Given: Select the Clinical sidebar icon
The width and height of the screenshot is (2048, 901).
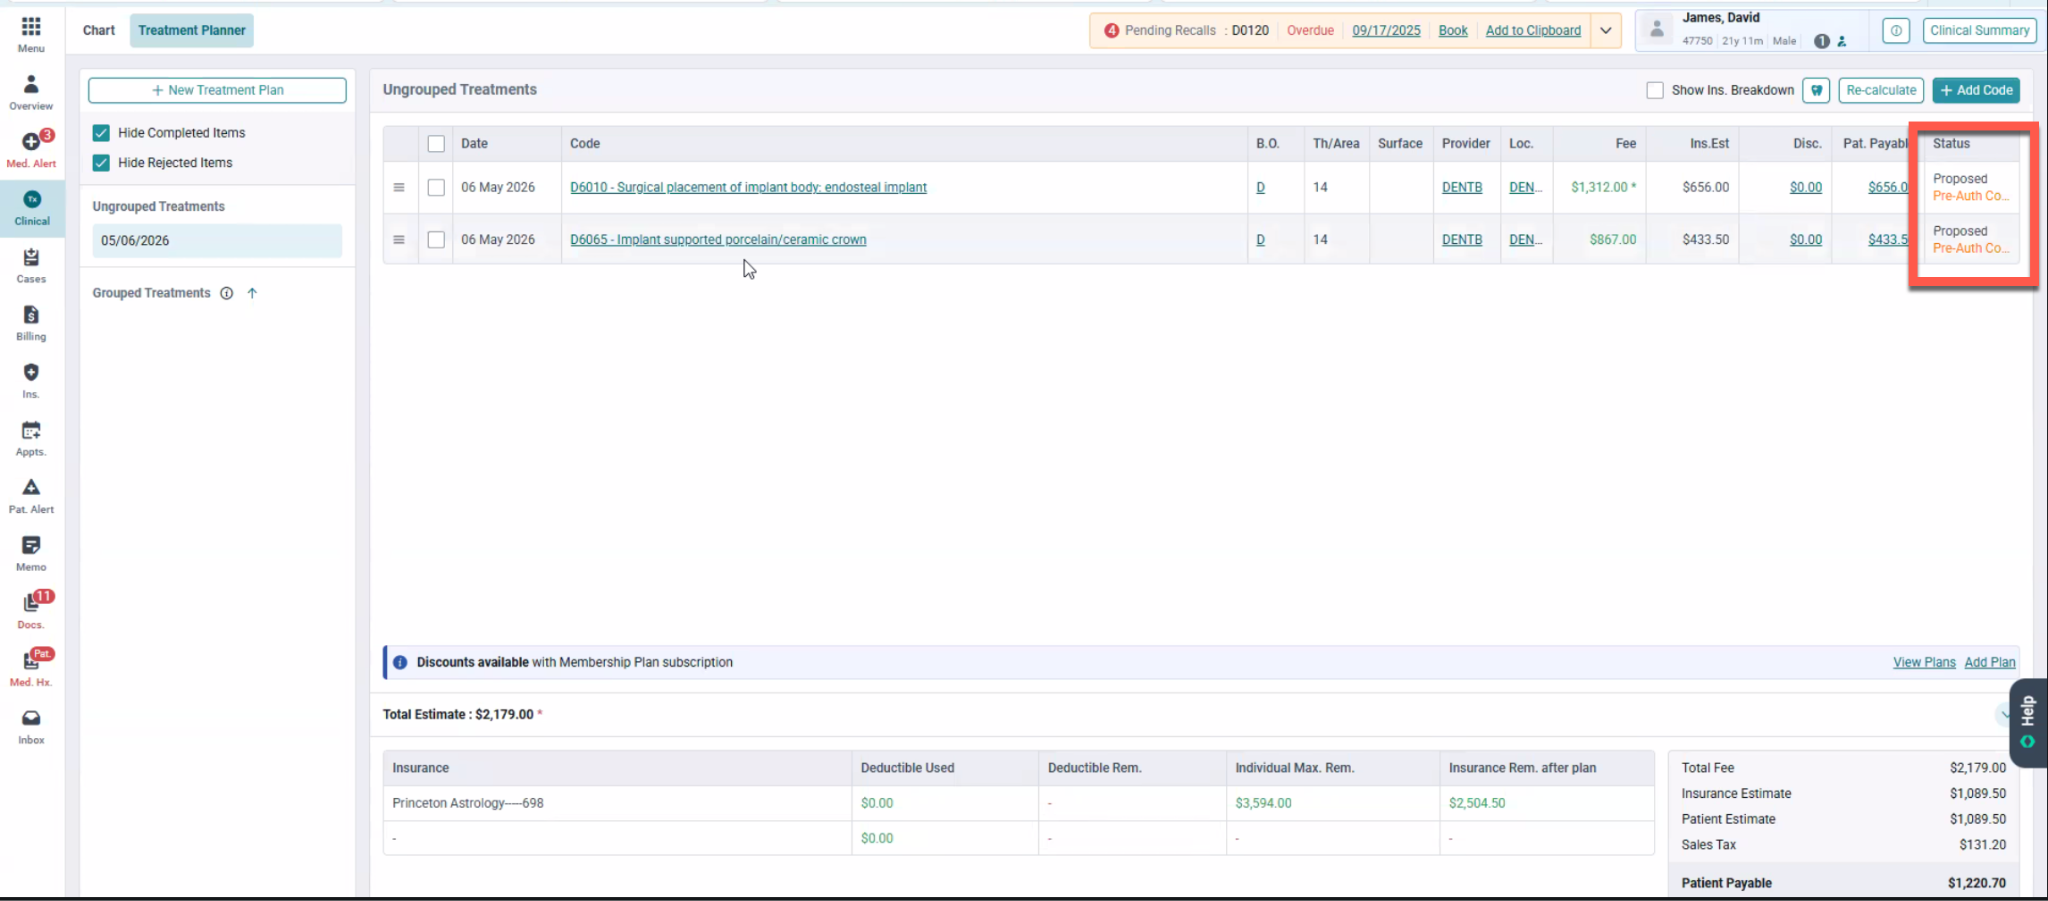Looking at the screenshot, I should coord(32,208).
